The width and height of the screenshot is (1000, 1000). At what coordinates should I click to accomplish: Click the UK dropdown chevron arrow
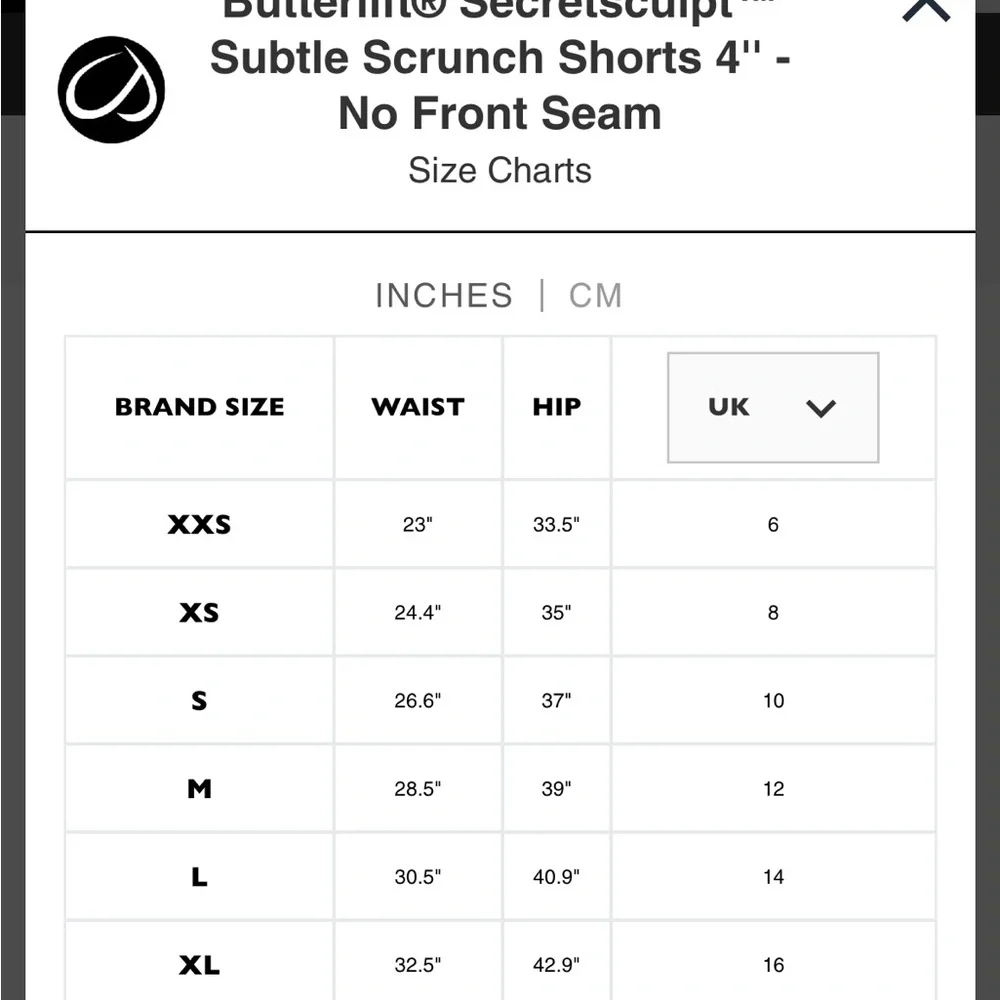pyautogui.click(x=822, y=409)
